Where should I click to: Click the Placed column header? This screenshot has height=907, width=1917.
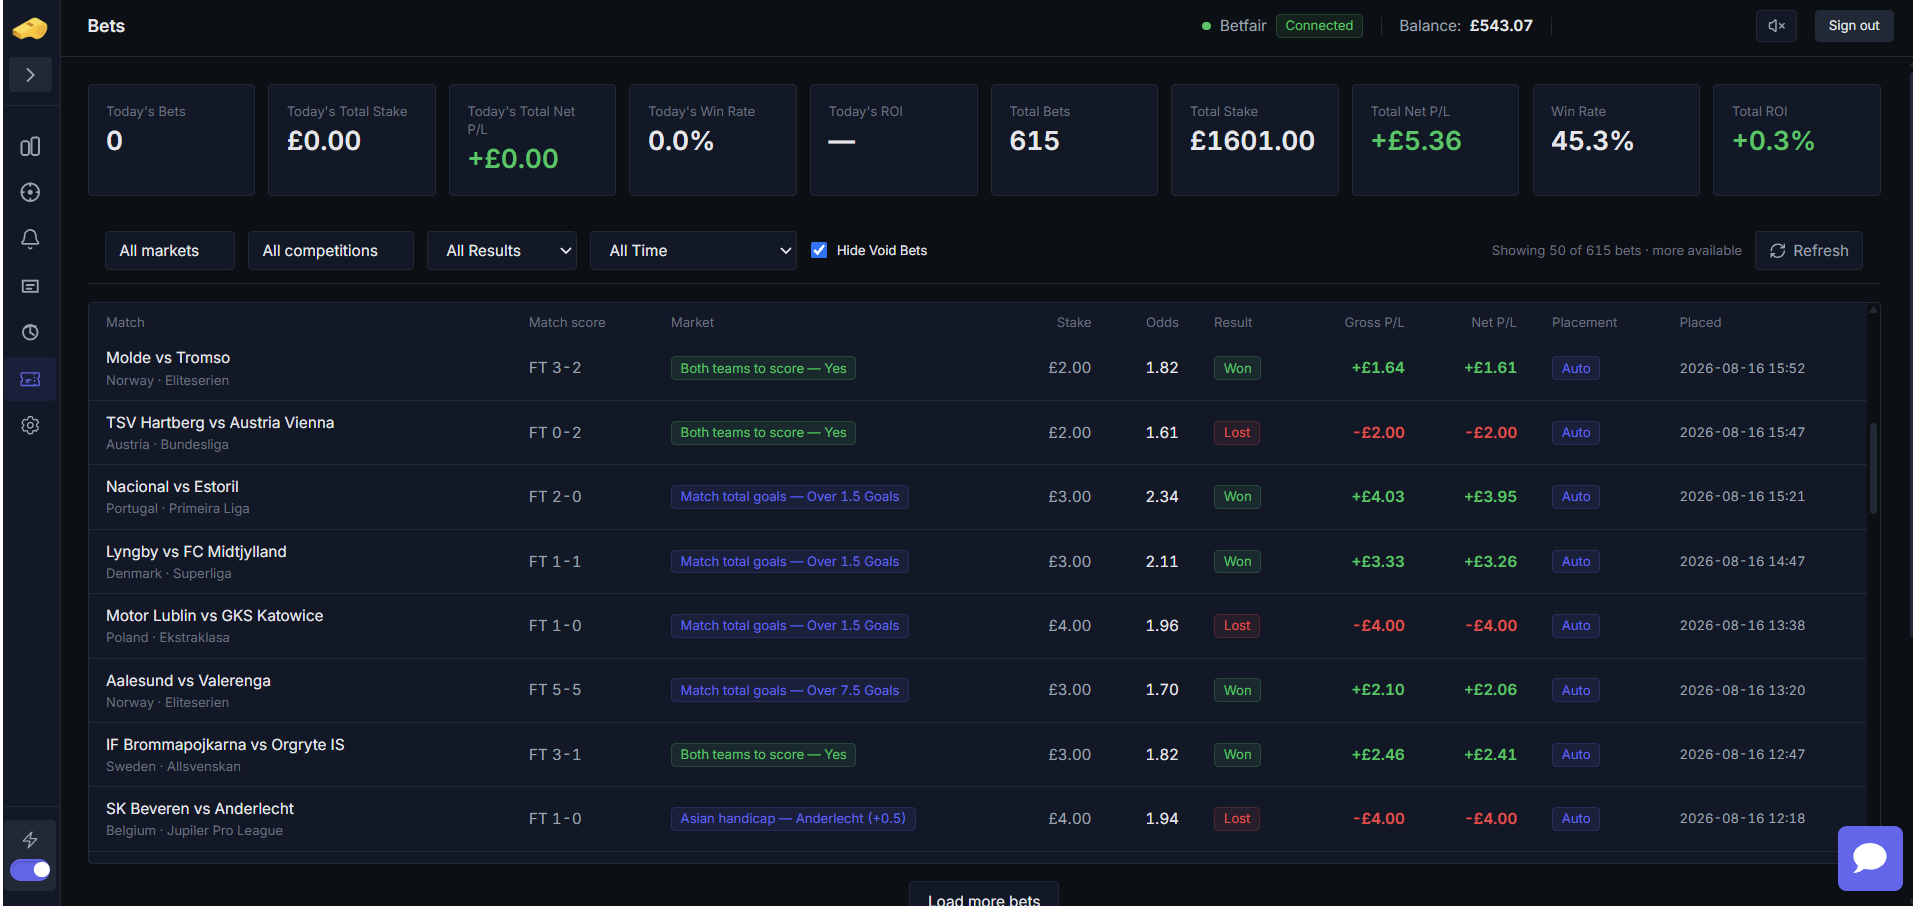1699,323
